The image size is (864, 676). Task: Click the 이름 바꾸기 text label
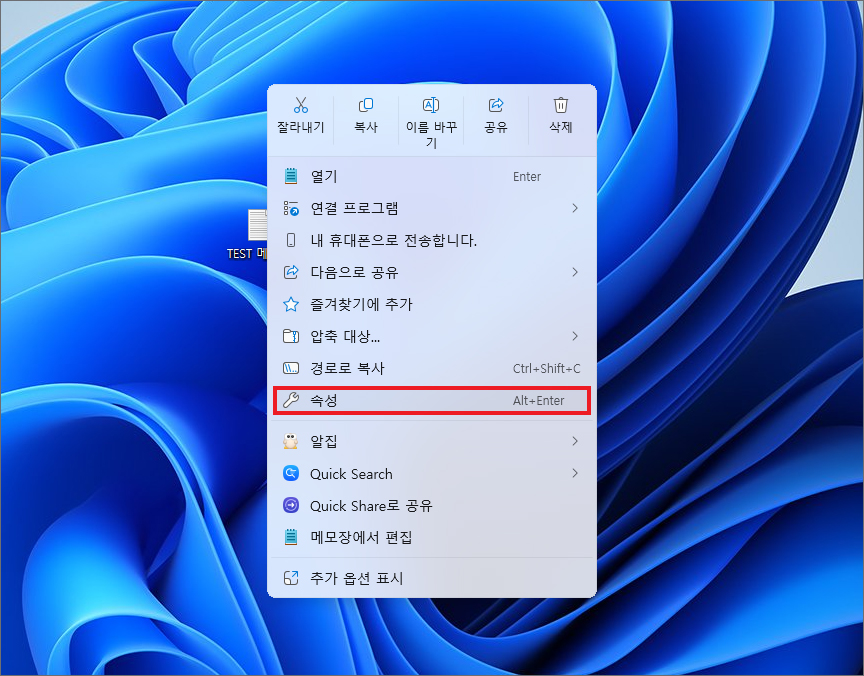tap(431, 134)
